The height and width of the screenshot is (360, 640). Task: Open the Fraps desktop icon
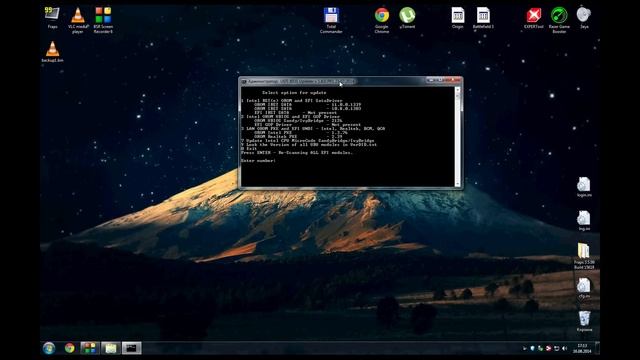pos(52,18)
